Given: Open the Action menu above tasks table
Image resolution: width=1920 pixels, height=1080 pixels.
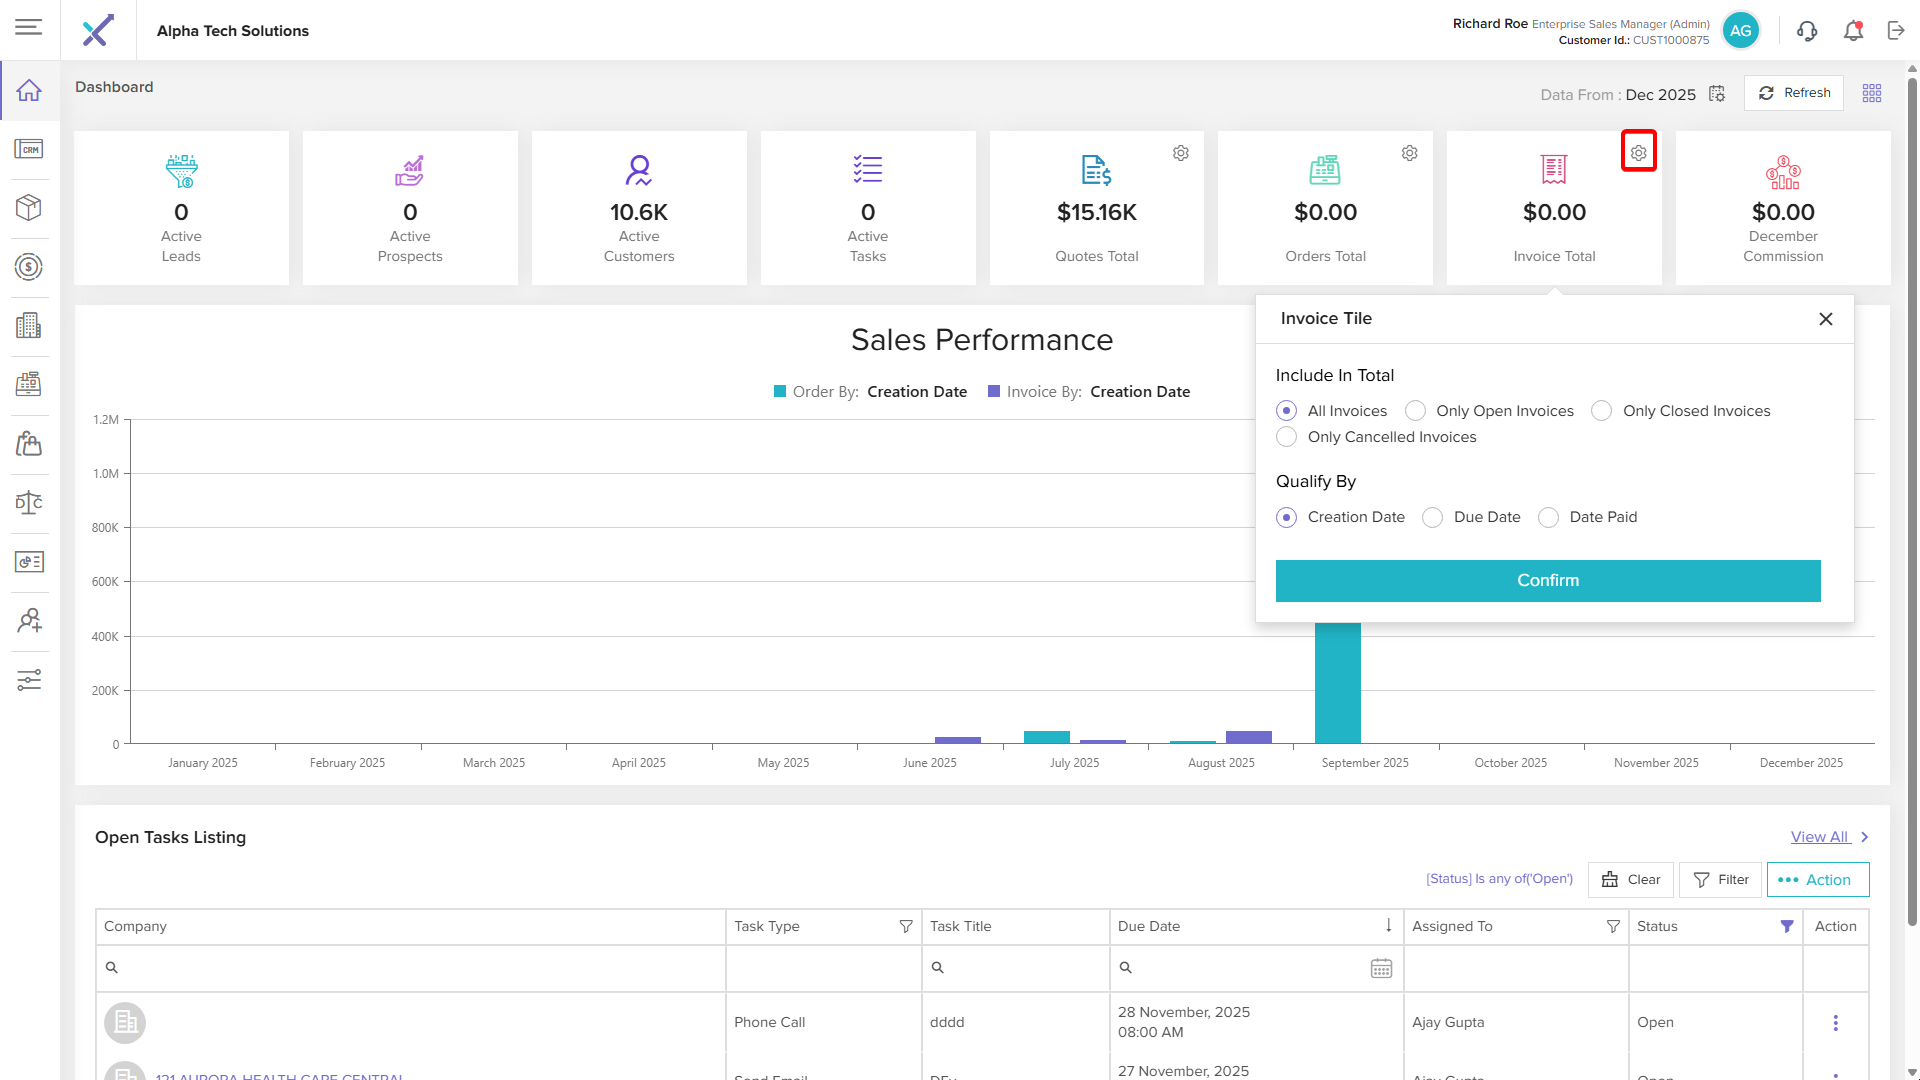Looking at the screenshot, I should pos(1817,880).
